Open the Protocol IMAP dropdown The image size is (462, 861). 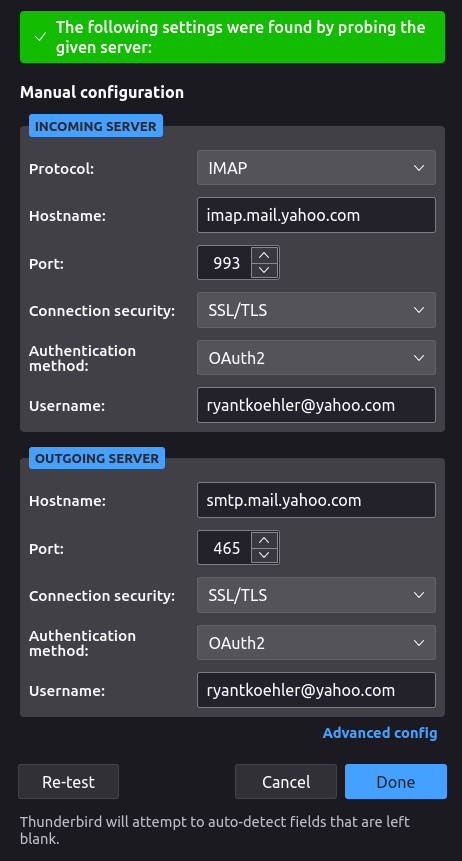pyautogui.click(x=316, y=167)
